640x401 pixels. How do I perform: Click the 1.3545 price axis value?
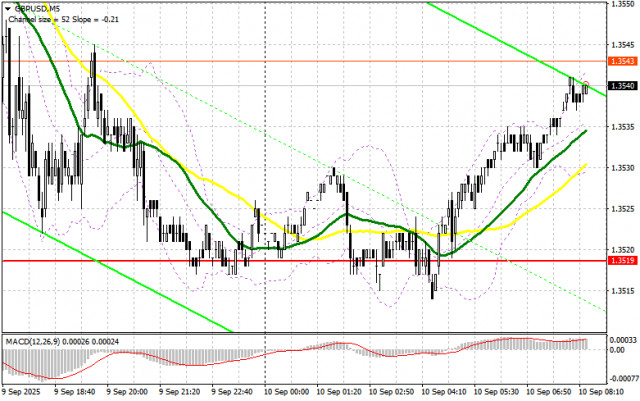coord(622,45)
